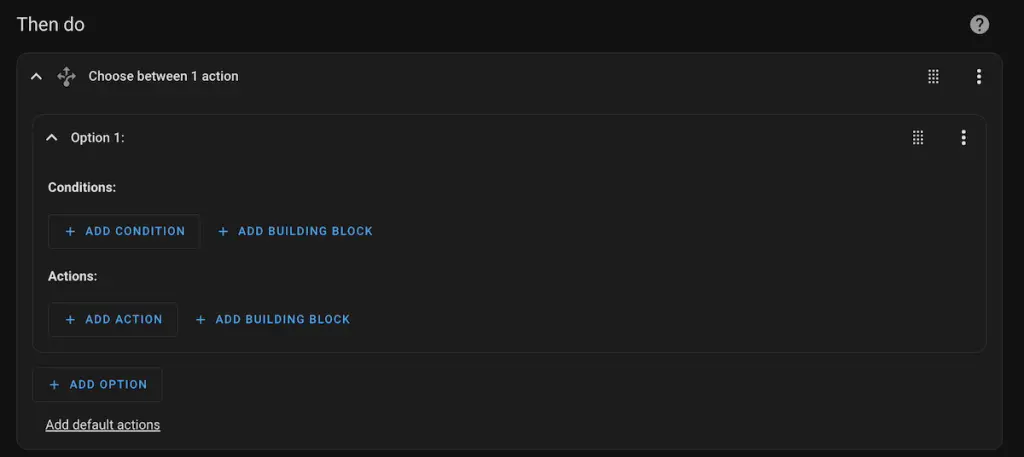
Task: Click the plus icon in Add Condition
Action: [x=70, y=231]
